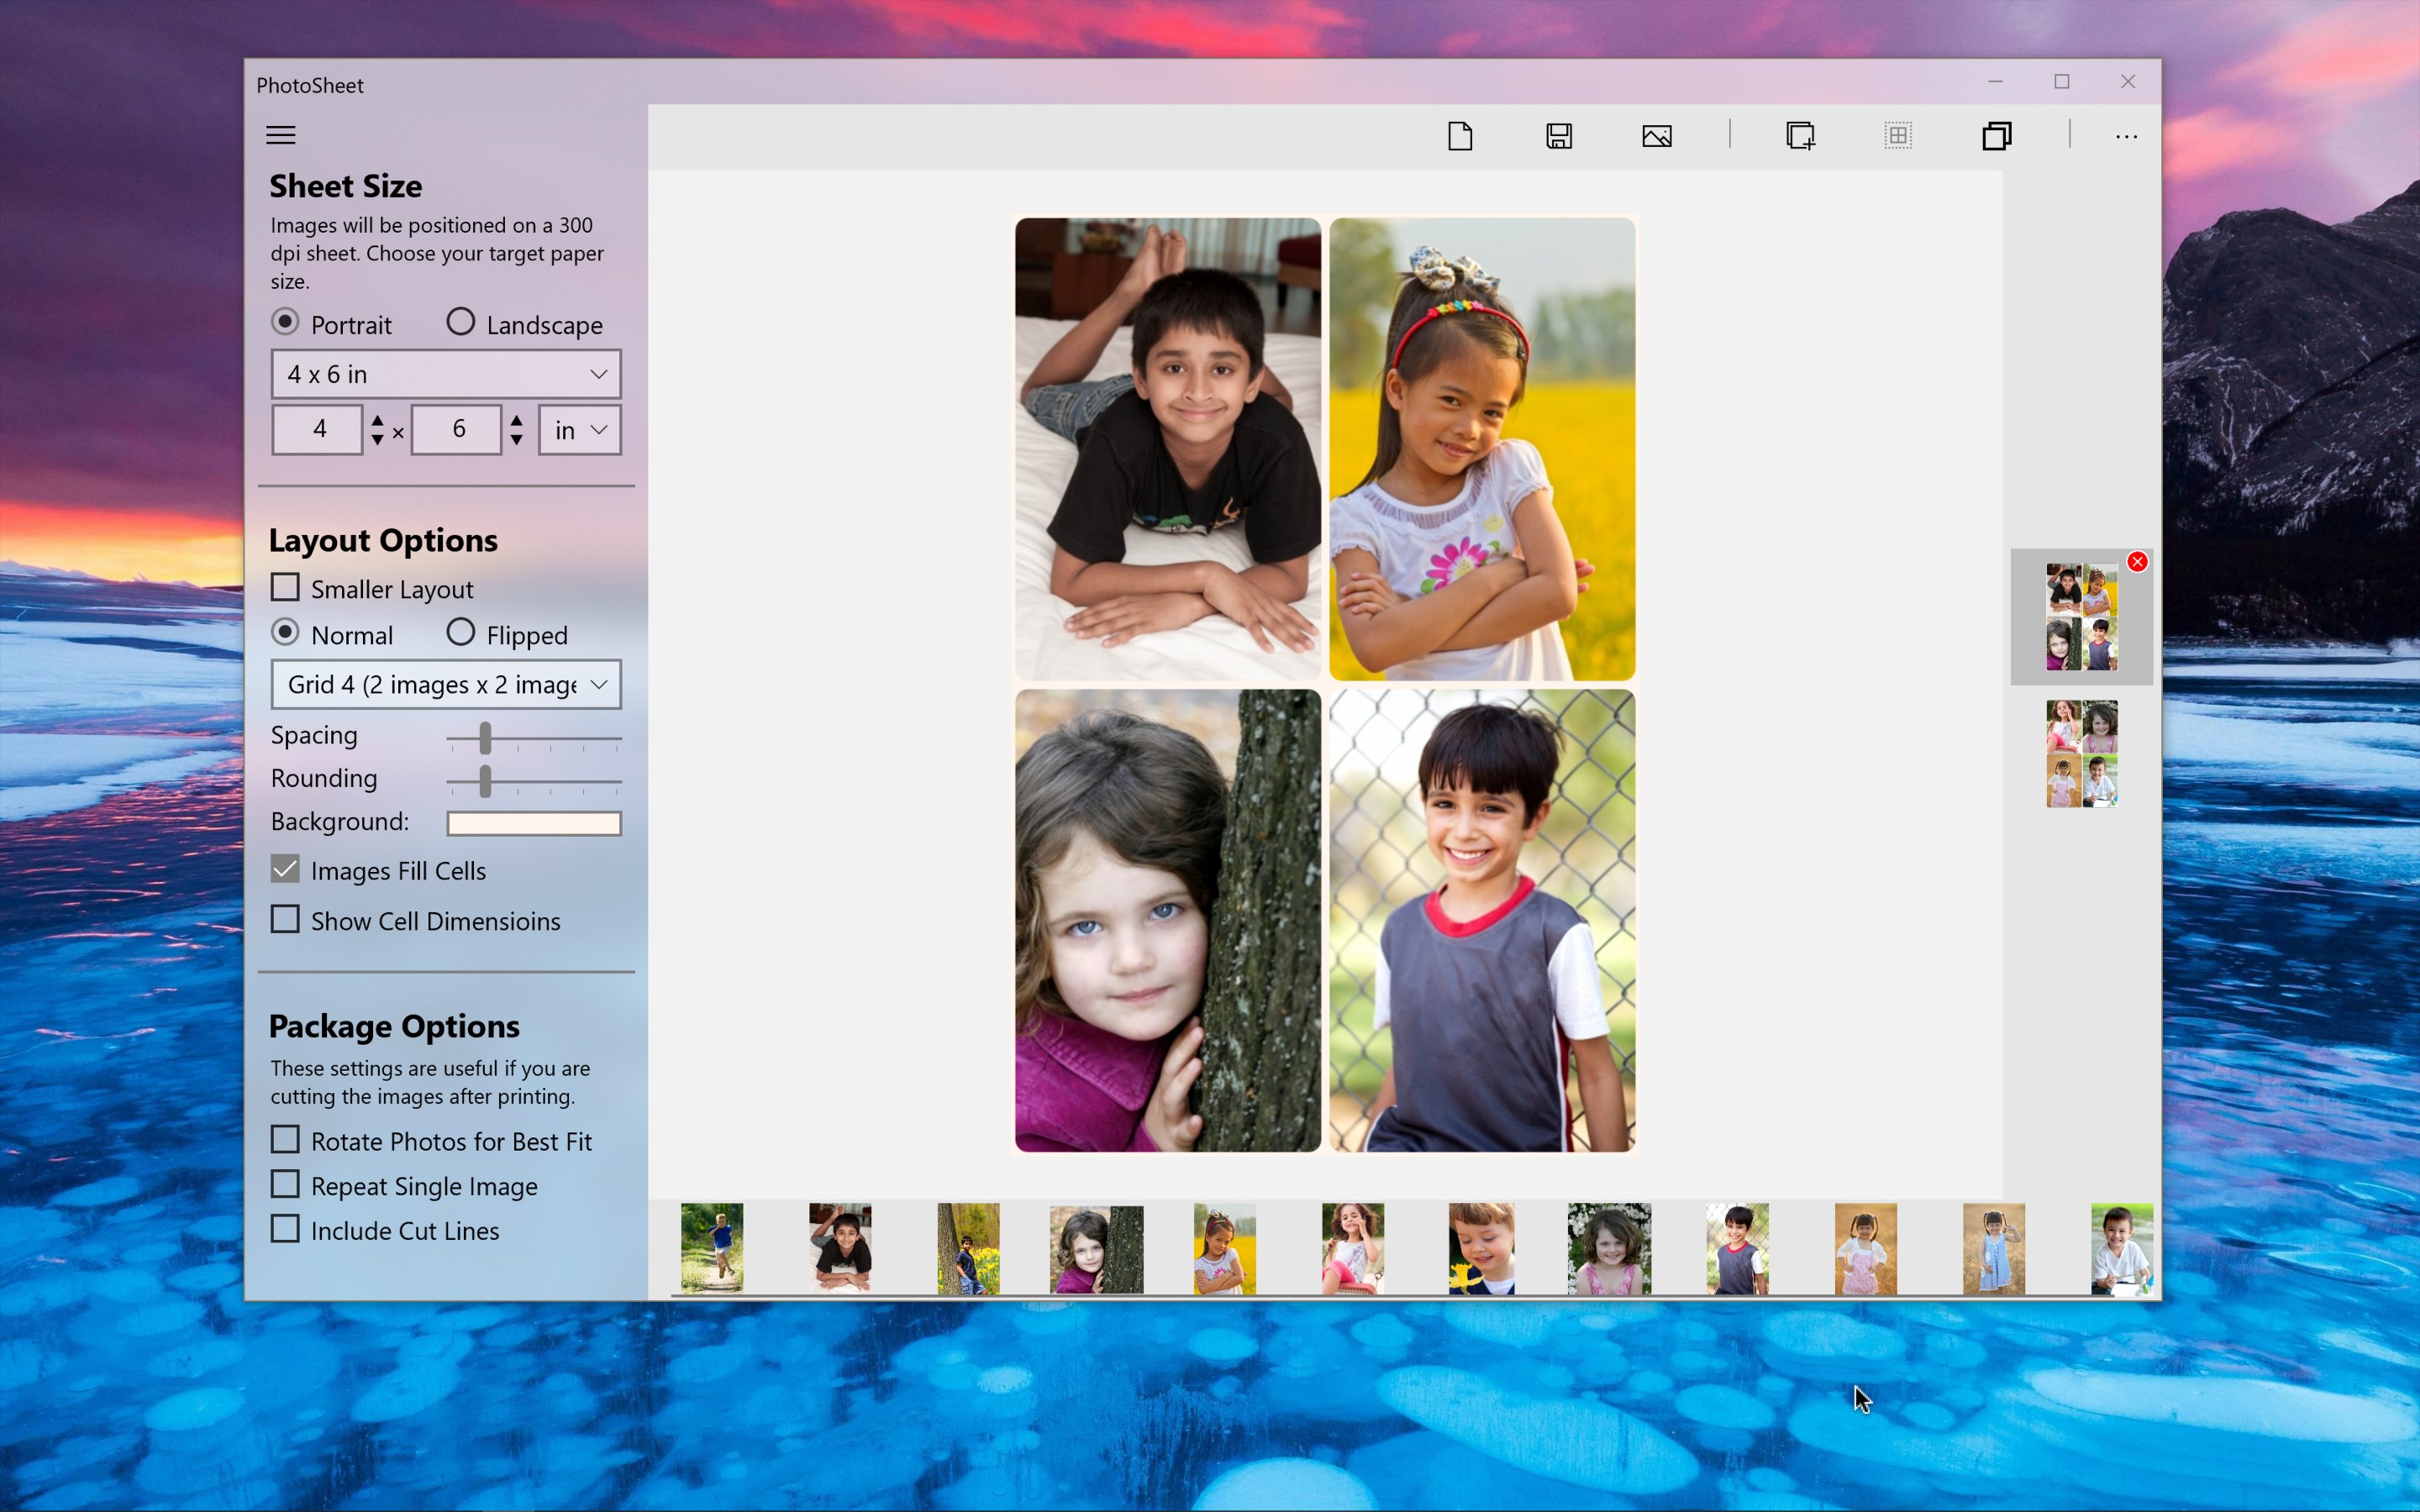
Task: Remove sheet using red X badge
Action: [2137, 562]
